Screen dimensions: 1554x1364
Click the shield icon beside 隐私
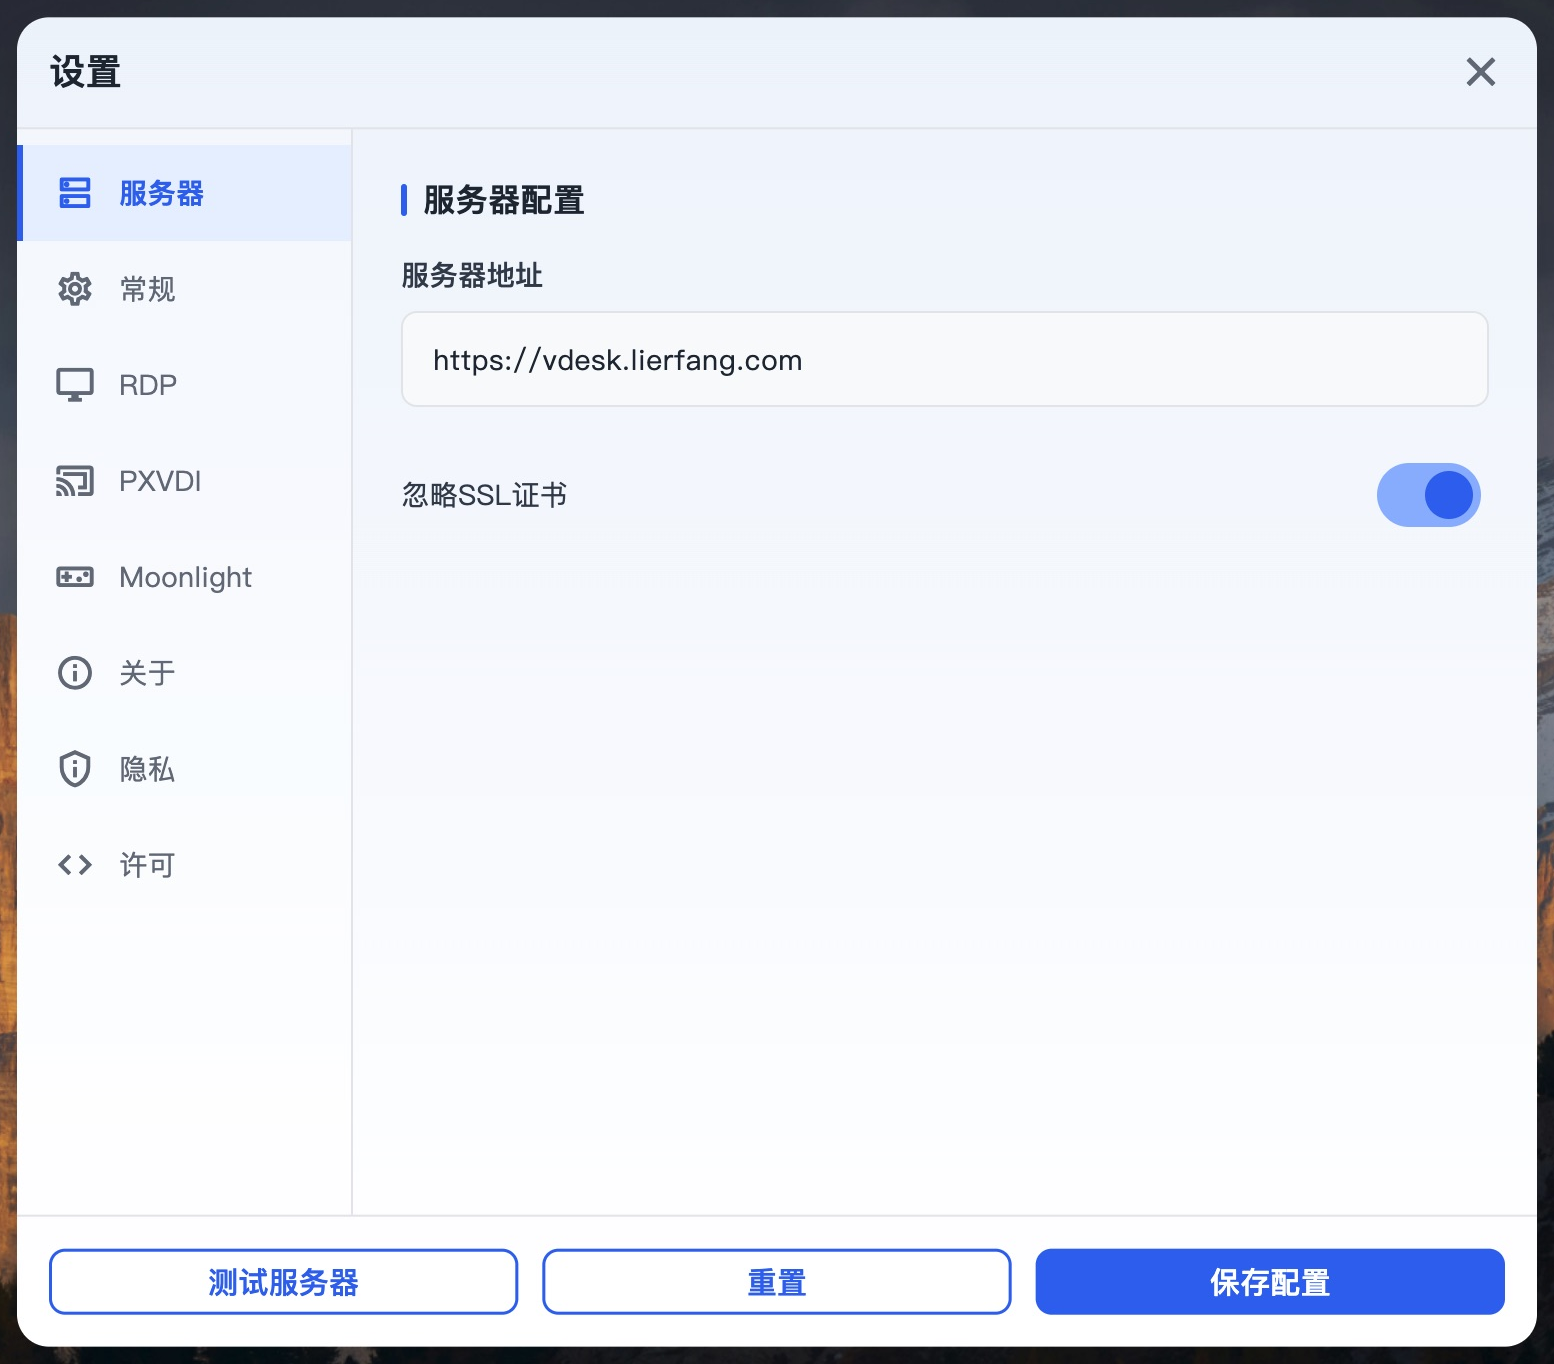pos(75,769)
